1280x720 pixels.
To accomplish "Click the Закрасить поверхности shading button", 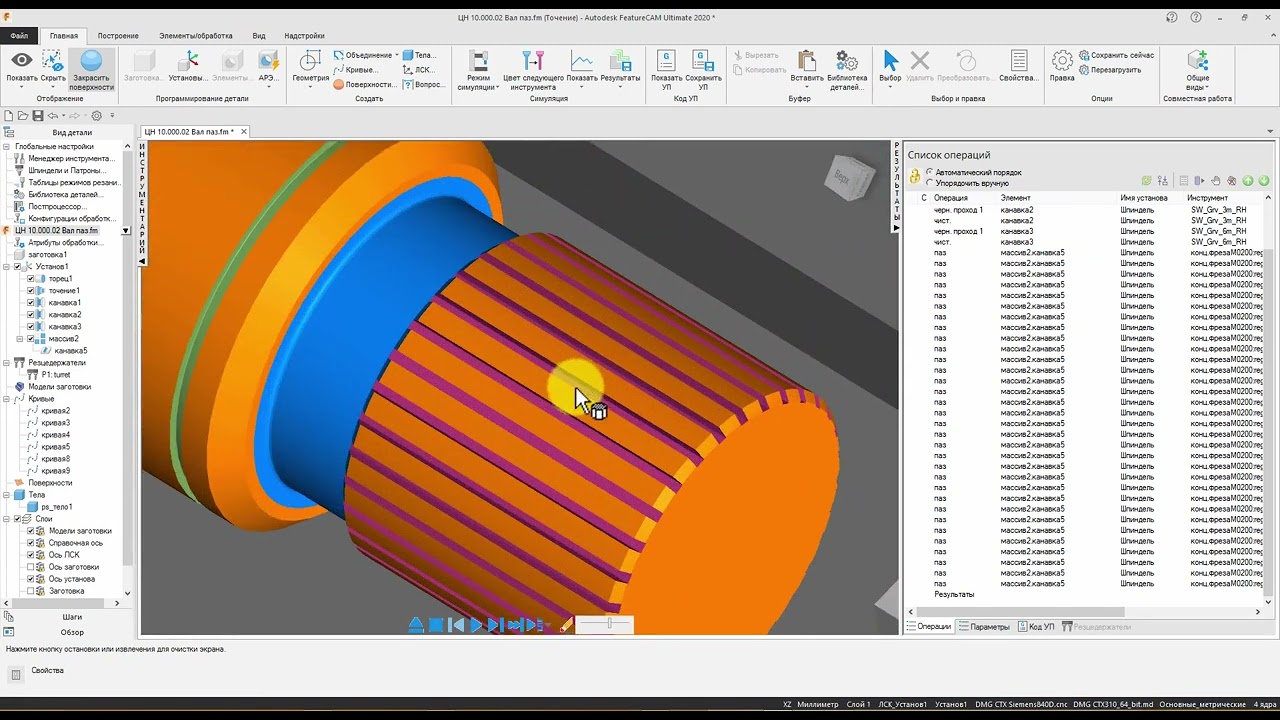I will pyautogui.click(x=91, y=70).
